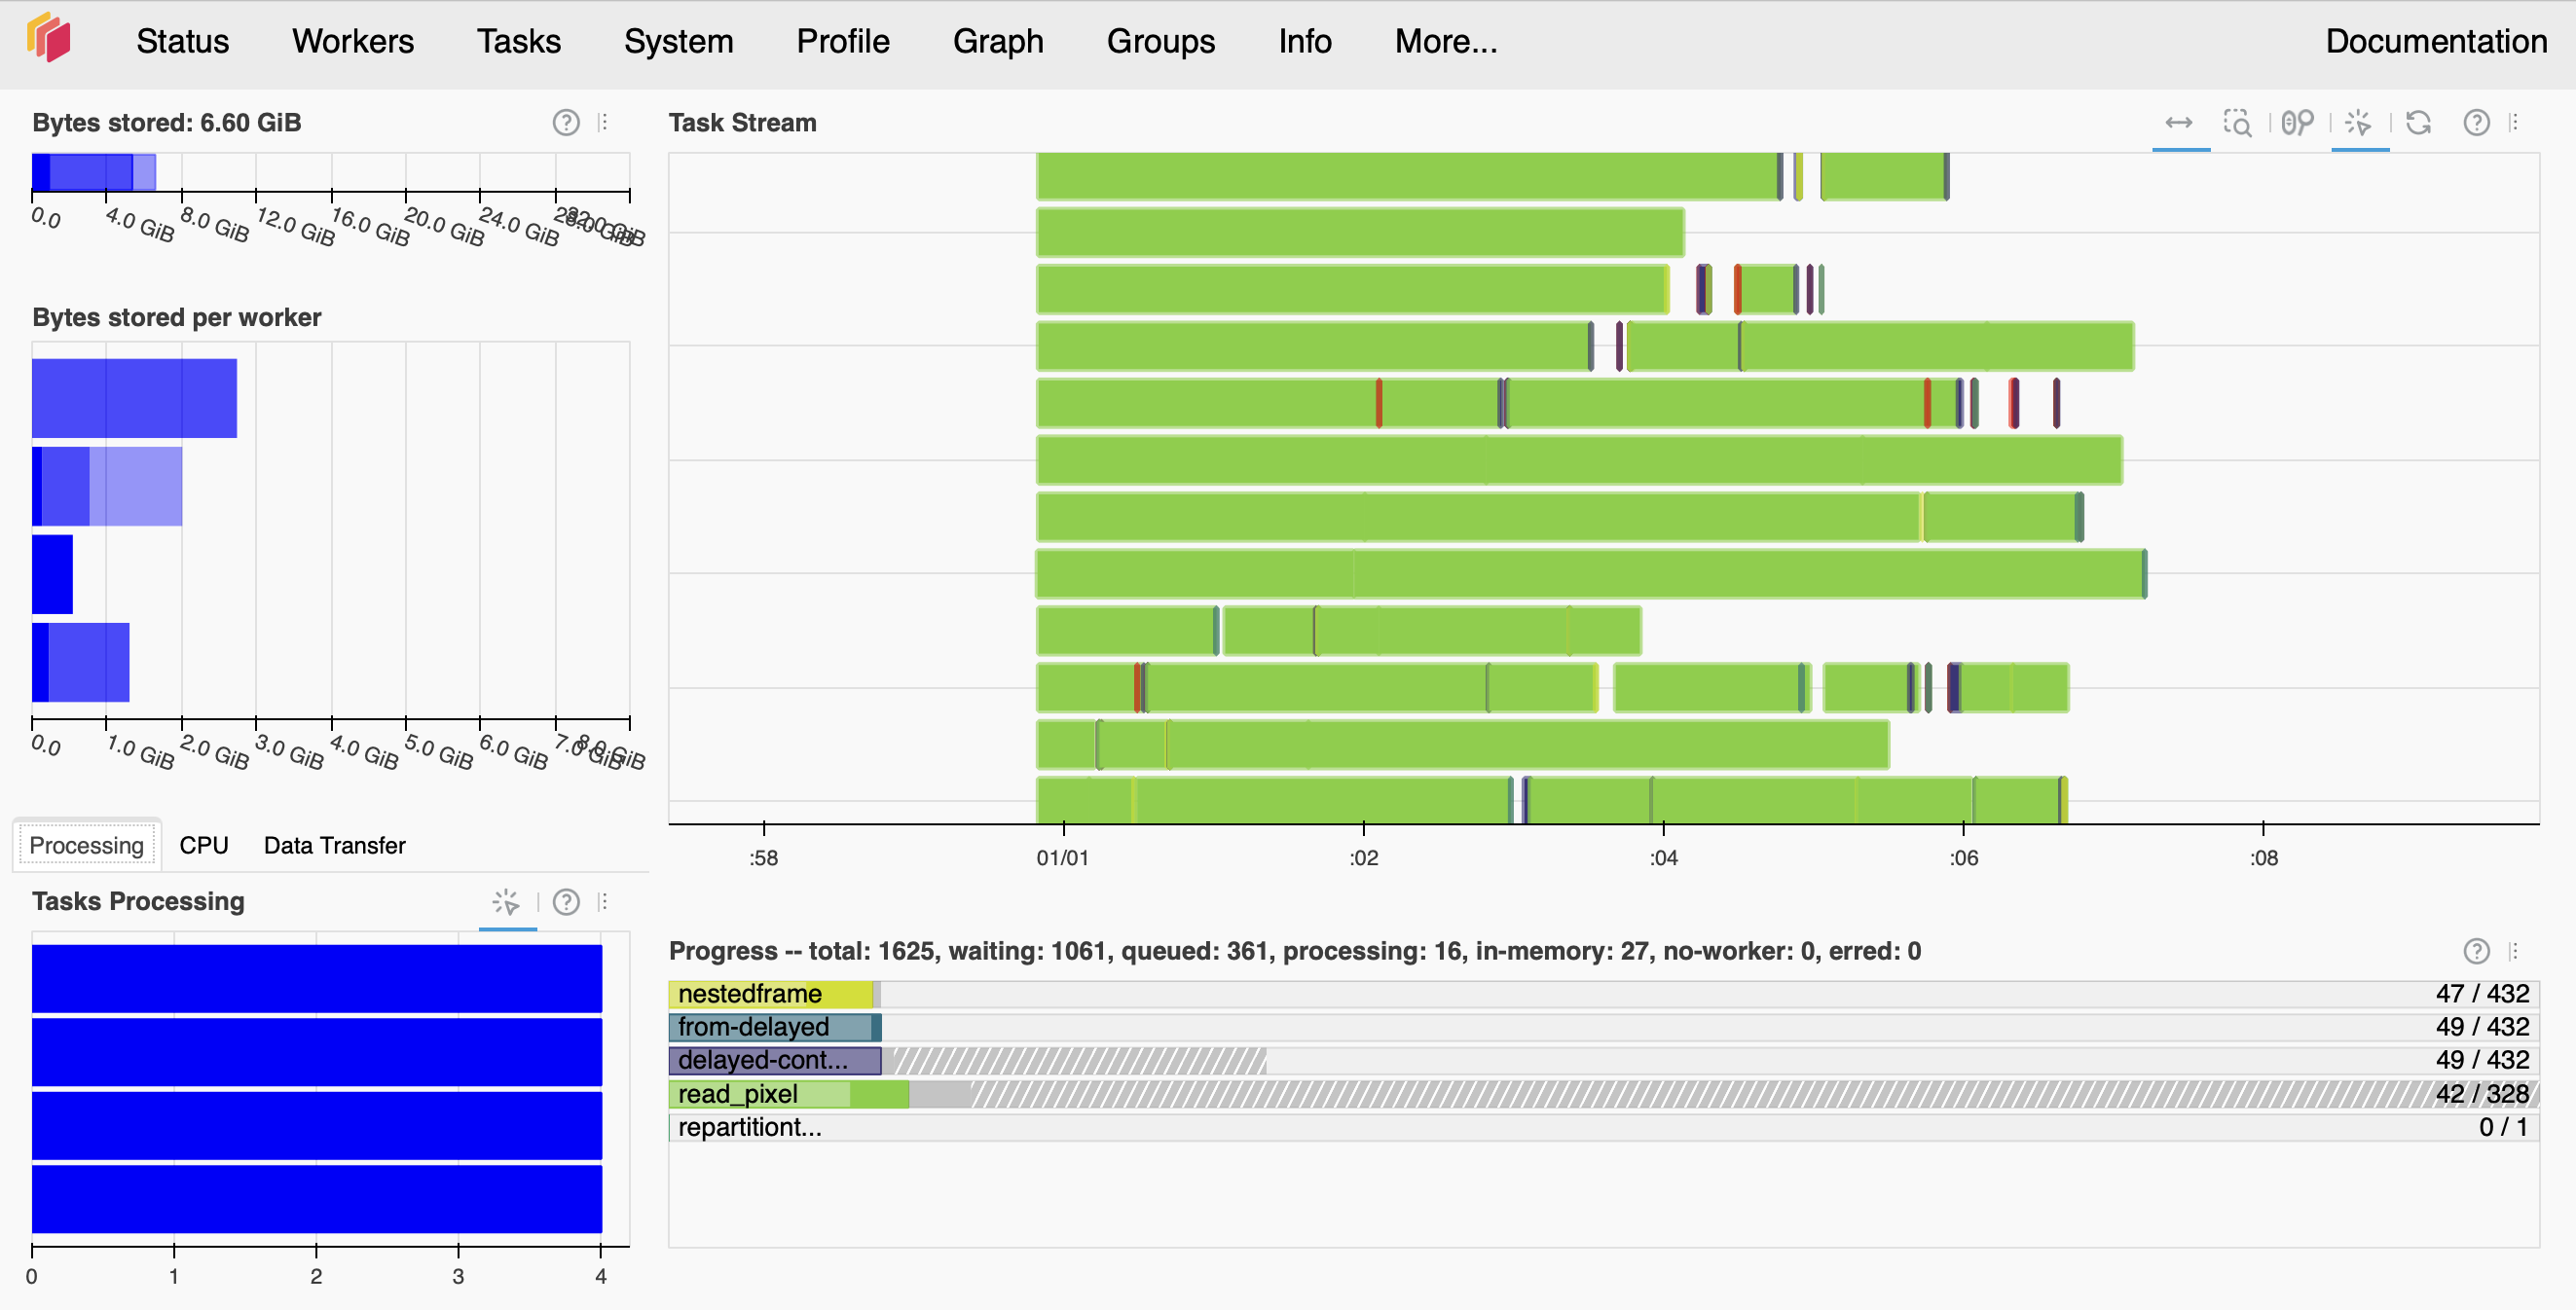Toggle the pan tool in Task Stream
This screenshot has height=1310, width=2576.
2180,123
